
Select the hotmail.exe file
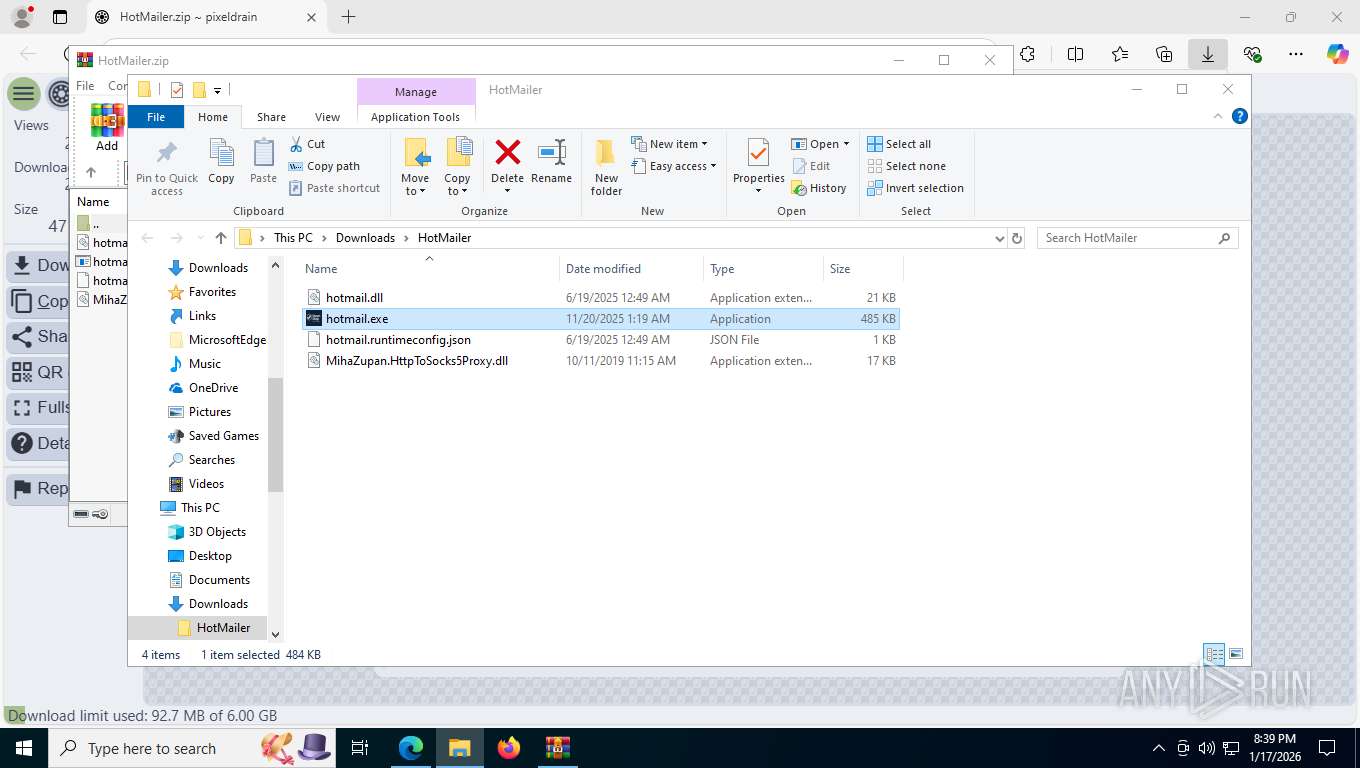coord(600,319)
